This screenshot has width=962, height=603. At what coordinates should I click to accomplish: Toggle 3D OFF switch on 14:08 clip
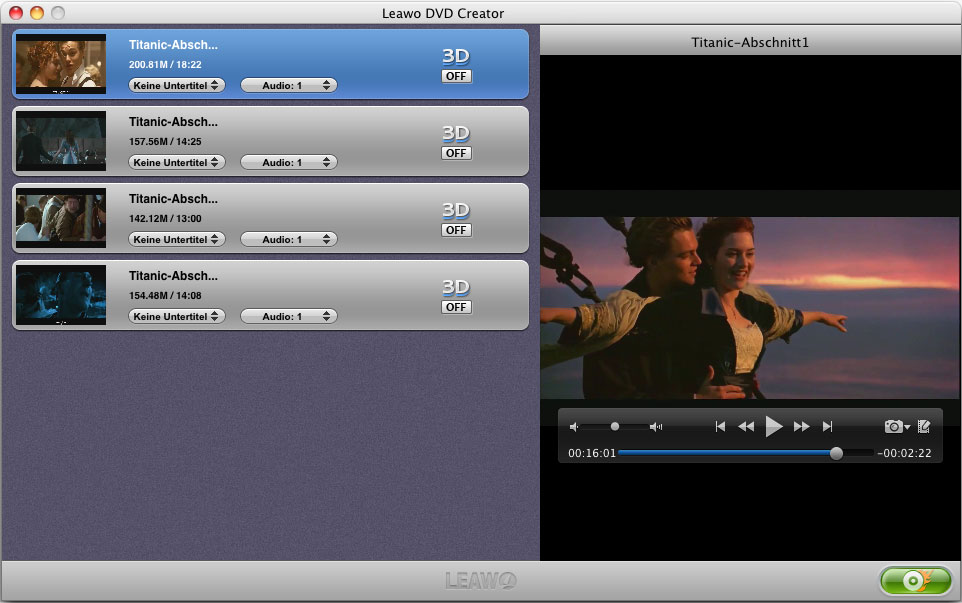456,307
